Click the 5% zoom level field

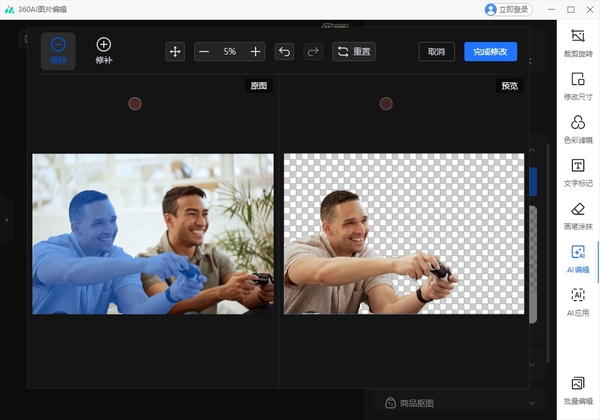(230, 51)
